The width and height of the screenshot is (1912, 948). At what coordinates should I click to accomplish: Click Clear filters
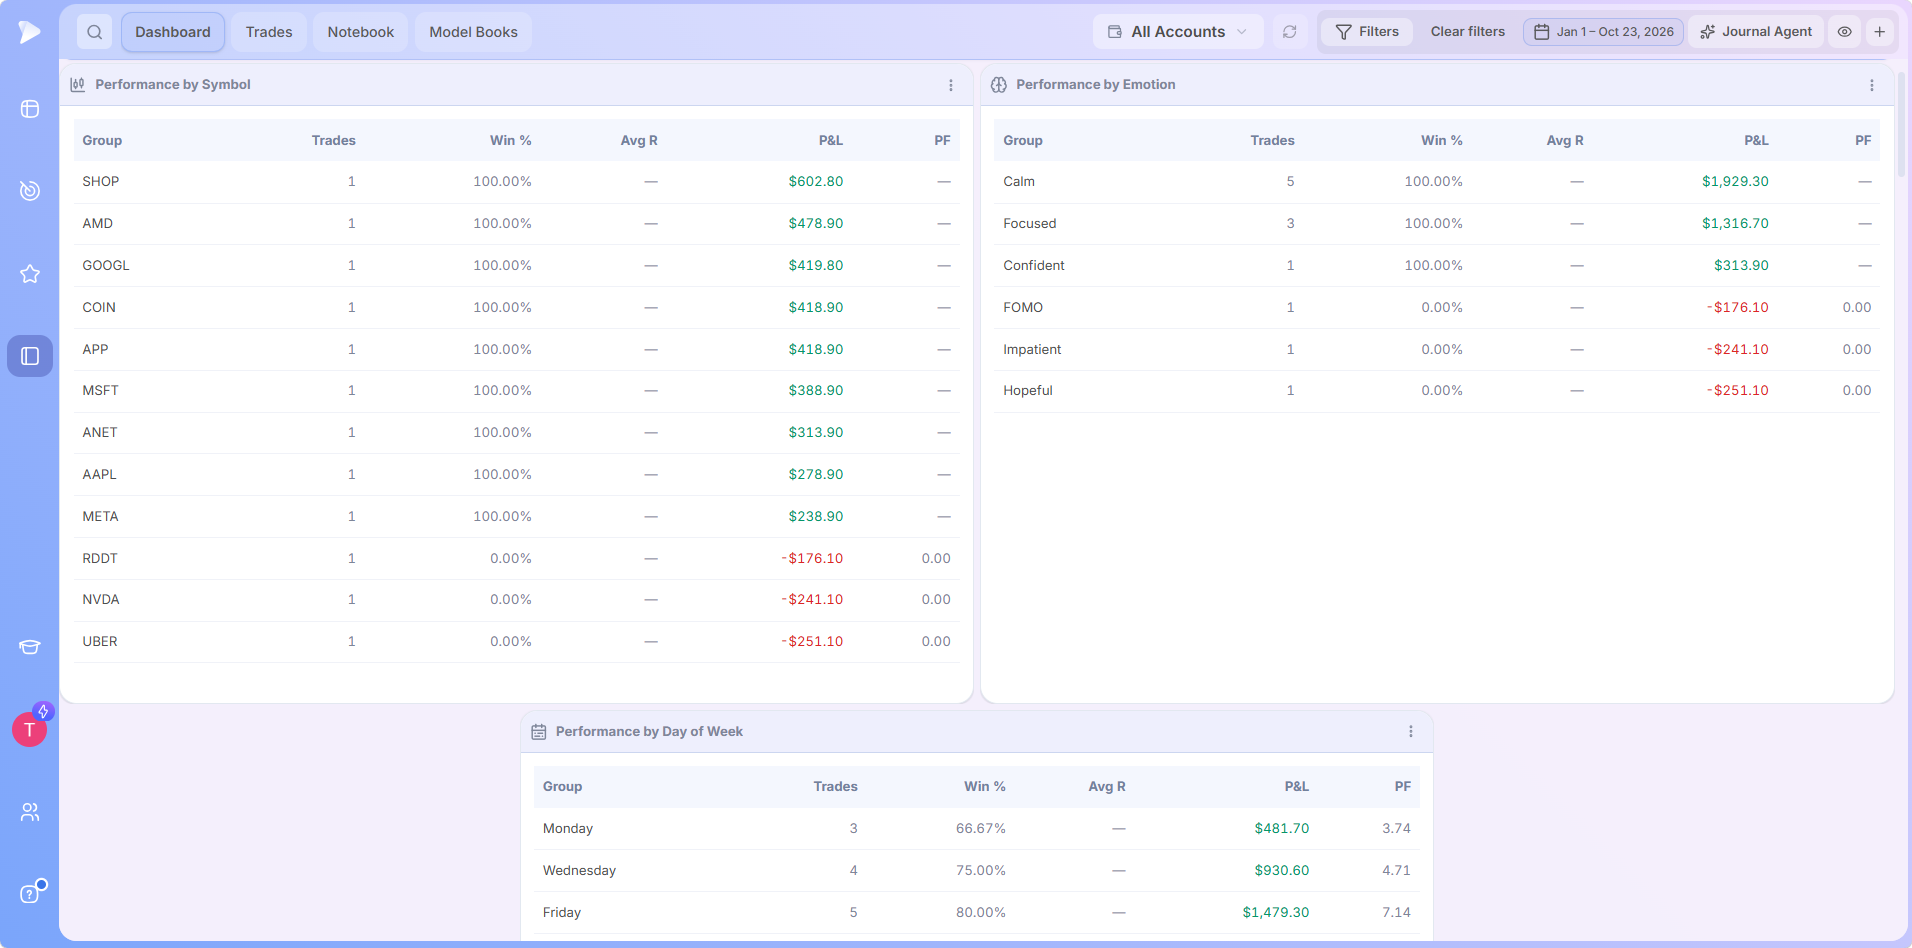click(x=1468, y=32)
